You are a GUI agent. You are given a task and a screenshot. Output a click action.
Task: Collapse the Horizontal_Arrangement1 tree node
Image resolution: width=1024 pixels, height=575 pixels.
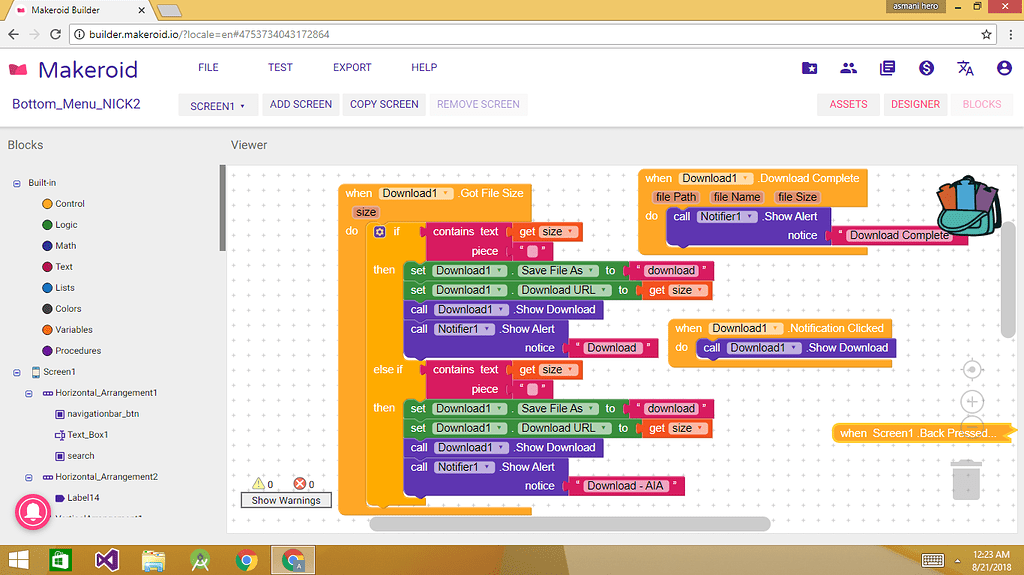(x=29, y=393)
